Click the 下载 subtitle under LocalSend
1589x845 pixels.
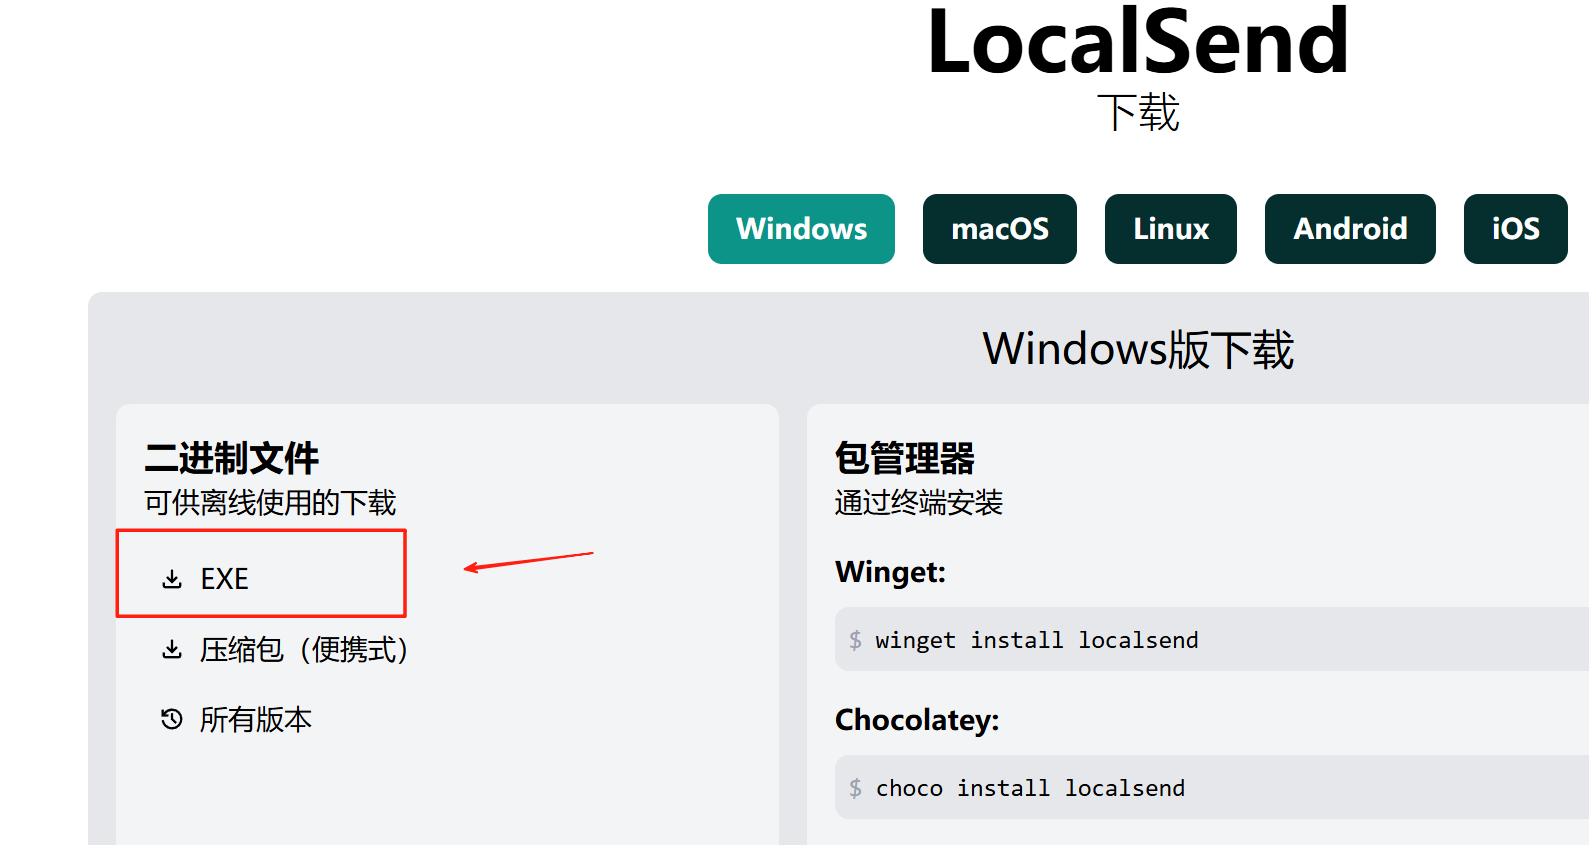click(1138, 113)
